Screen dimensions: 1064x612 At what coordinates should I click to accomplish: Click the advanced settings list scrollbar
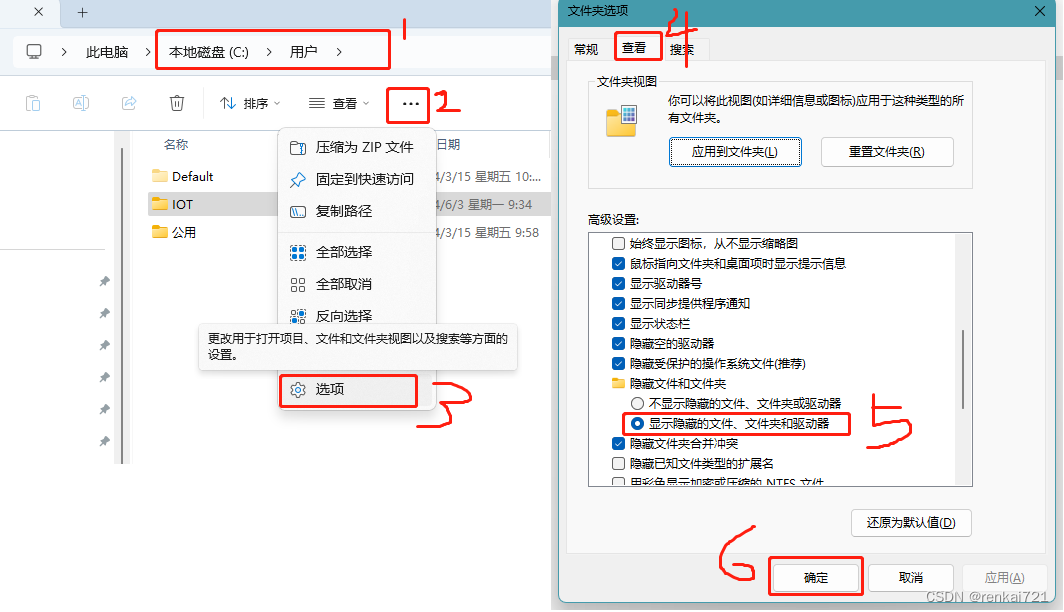(963, 369)
